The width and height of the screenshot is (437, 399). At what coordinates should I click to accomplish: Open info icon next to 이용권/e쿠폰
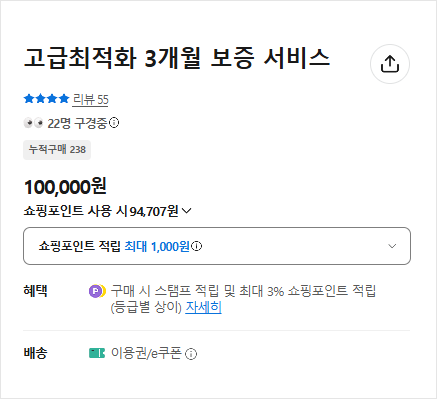point(191,354)
